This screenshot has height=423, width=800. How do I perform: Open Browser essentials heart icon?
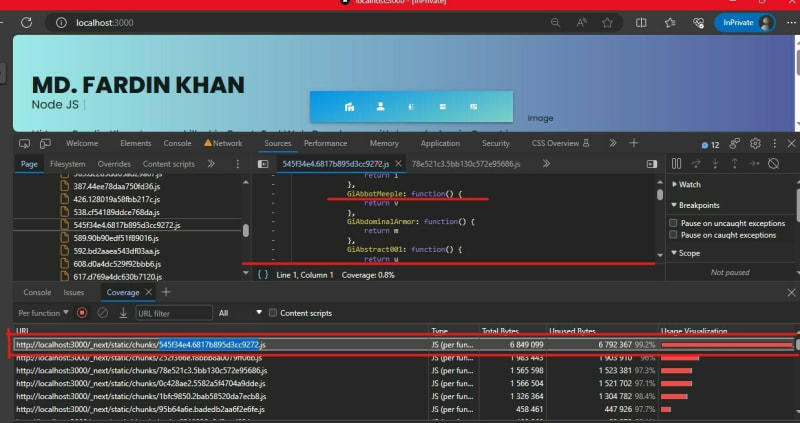pyautogui.click(x=698, y=22)
